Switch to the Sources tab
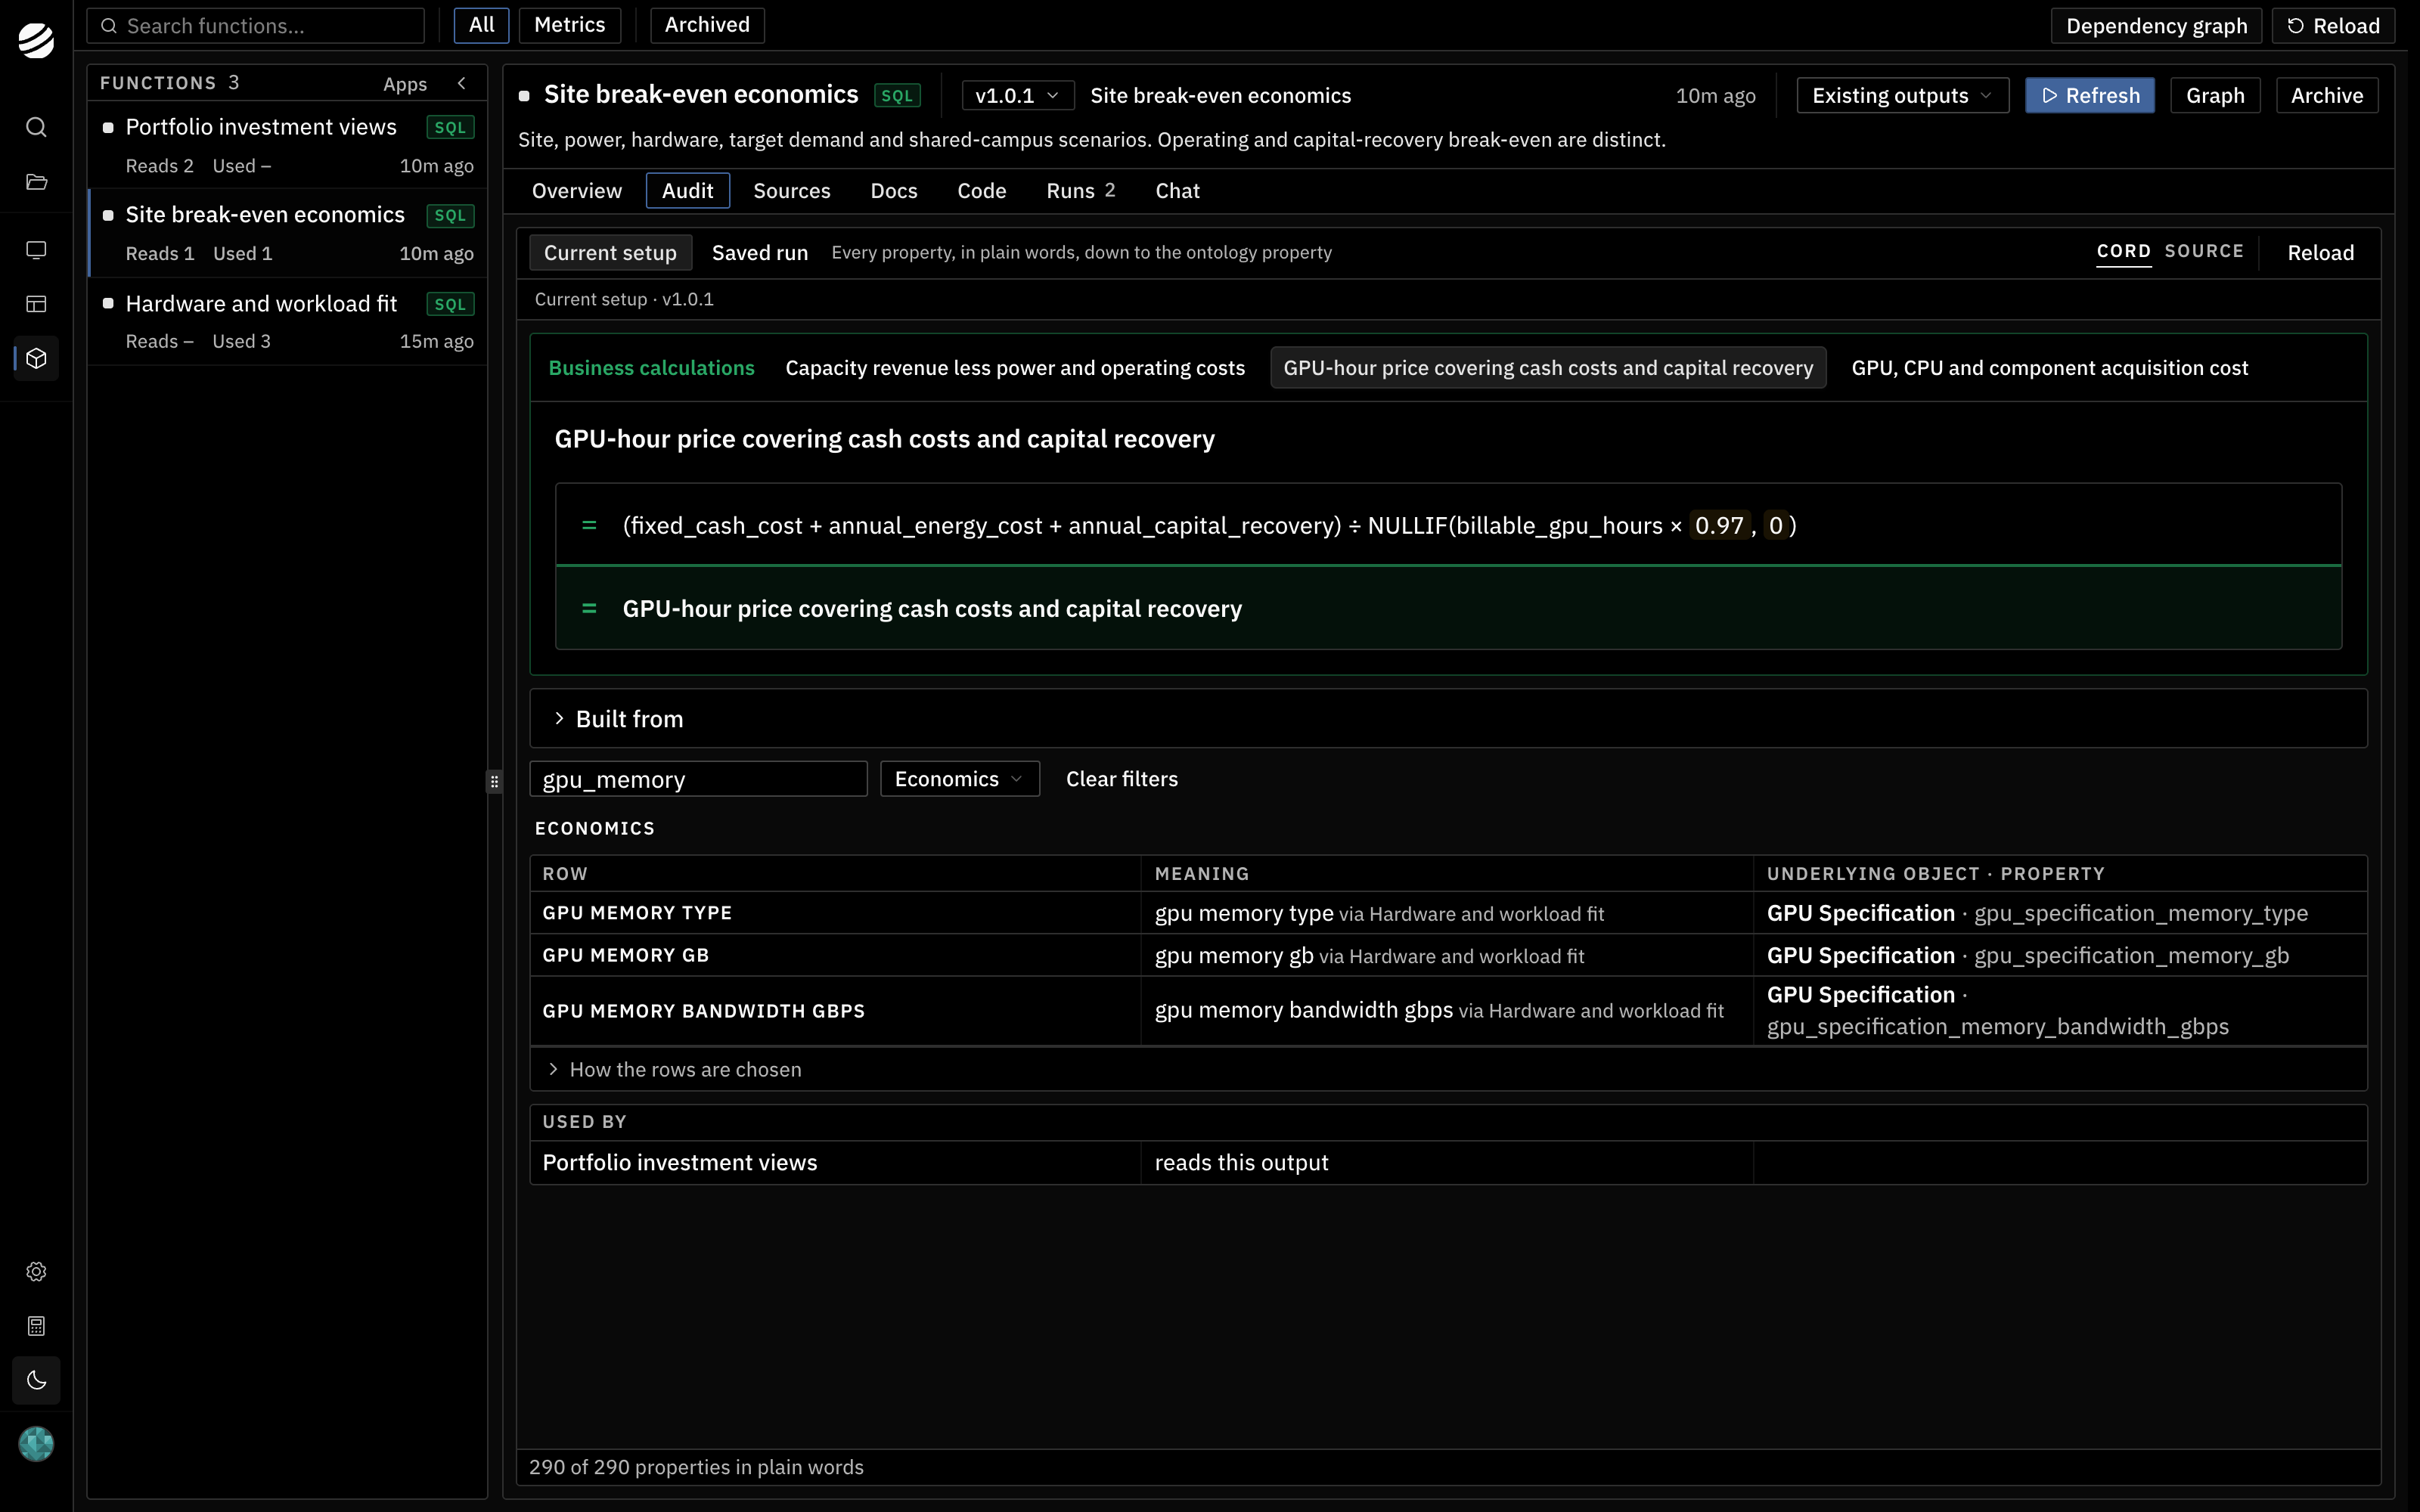The height and width of the screenshot is (1512, 2420). [x=791, y=190]
